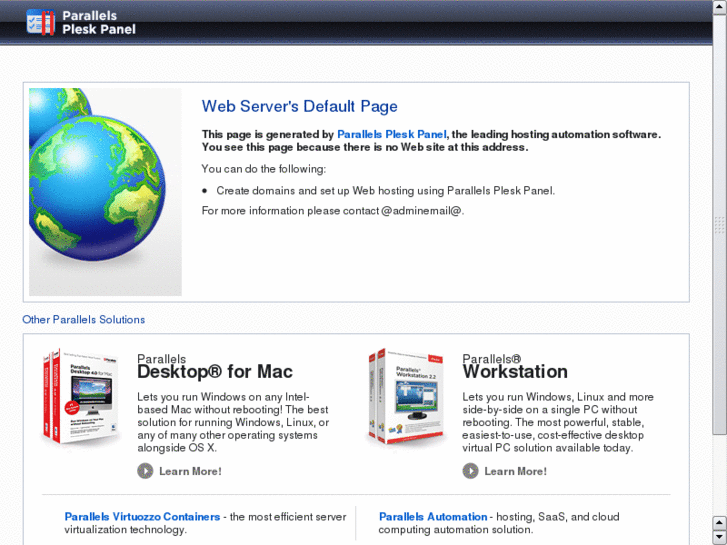Click the arrow icon beside Desktop's Learn More
The image size is (727, 545).
coord(145,471)
